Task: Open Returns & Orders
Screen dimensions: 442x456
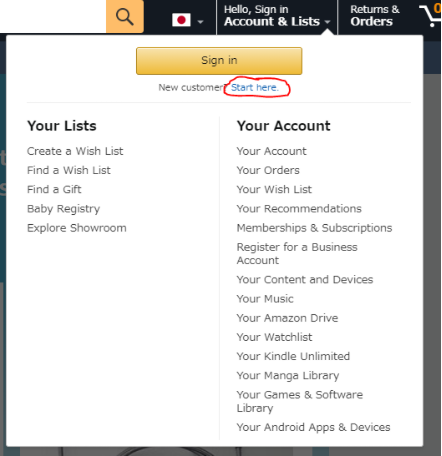Action: point(375,16)
